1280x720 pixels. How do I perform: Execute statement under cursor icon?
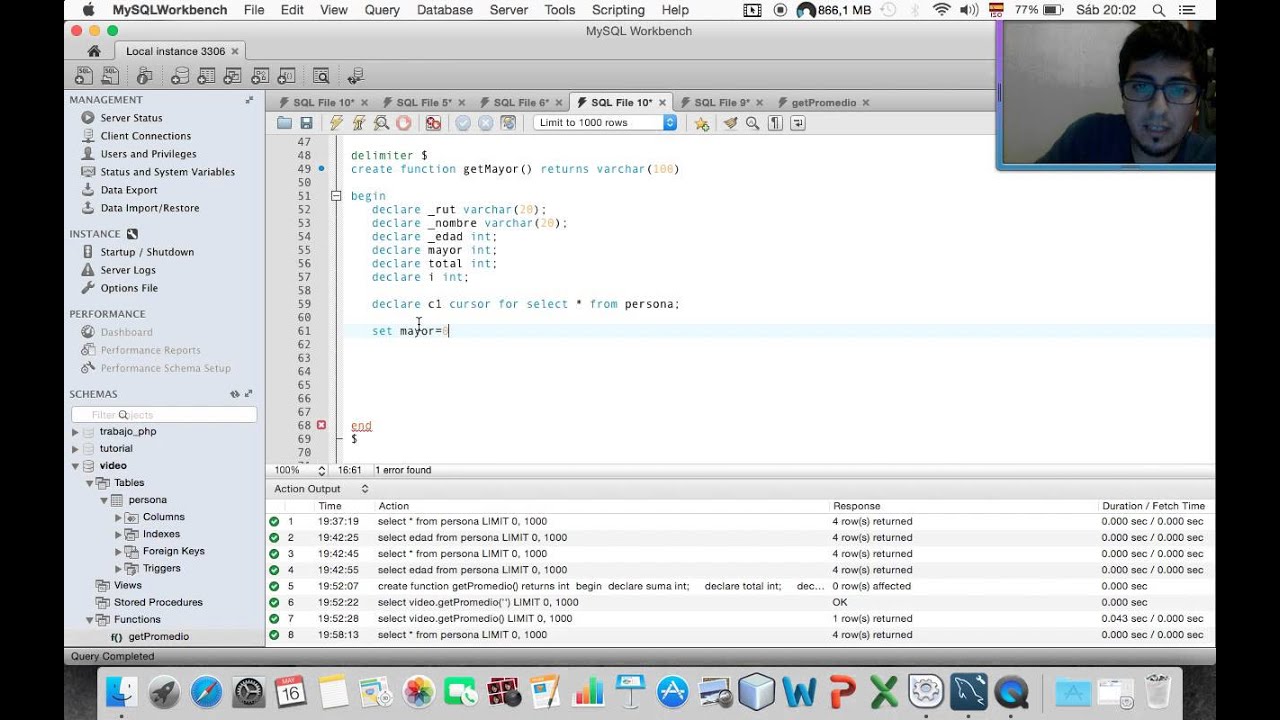point(358,123)
